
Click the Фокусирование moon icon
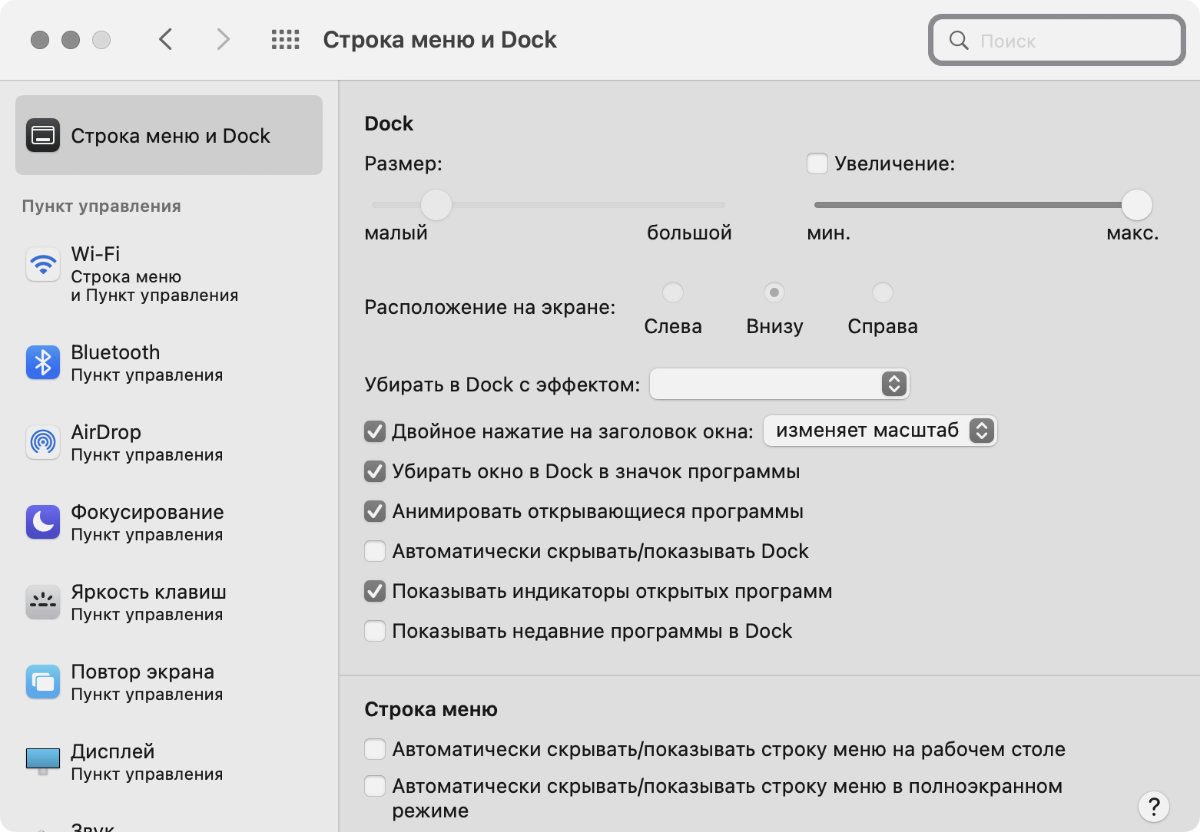[x=43, y=522]
